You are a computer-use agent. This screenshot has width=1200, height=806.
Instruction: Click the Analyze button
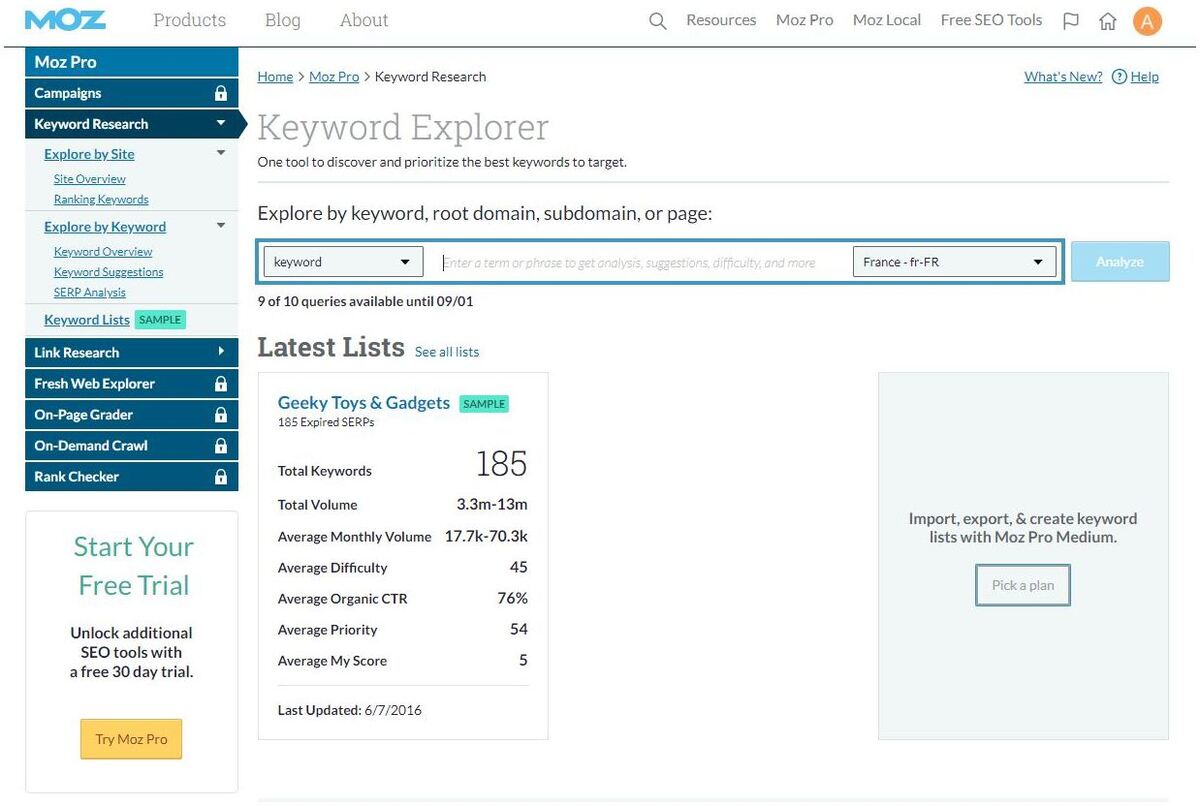click(1120, 262)
